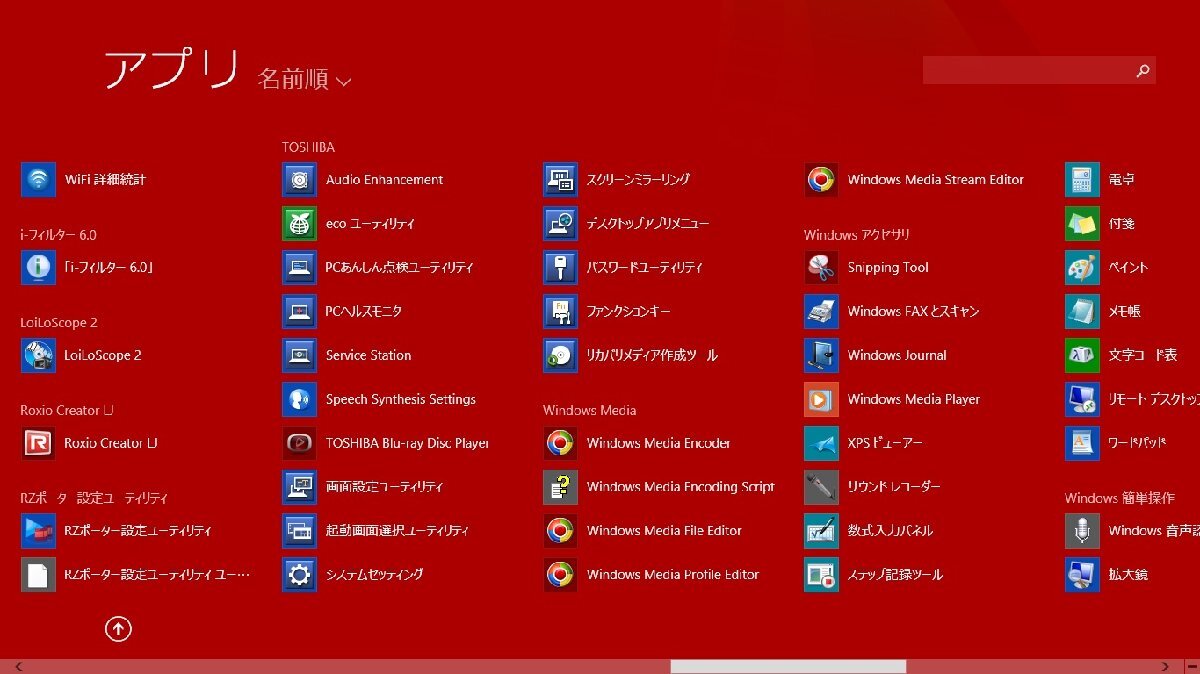Screen dimensions: 1200x674
Task: Open the Snipping Tool scissors icon
Action: [x=821, y=268]
